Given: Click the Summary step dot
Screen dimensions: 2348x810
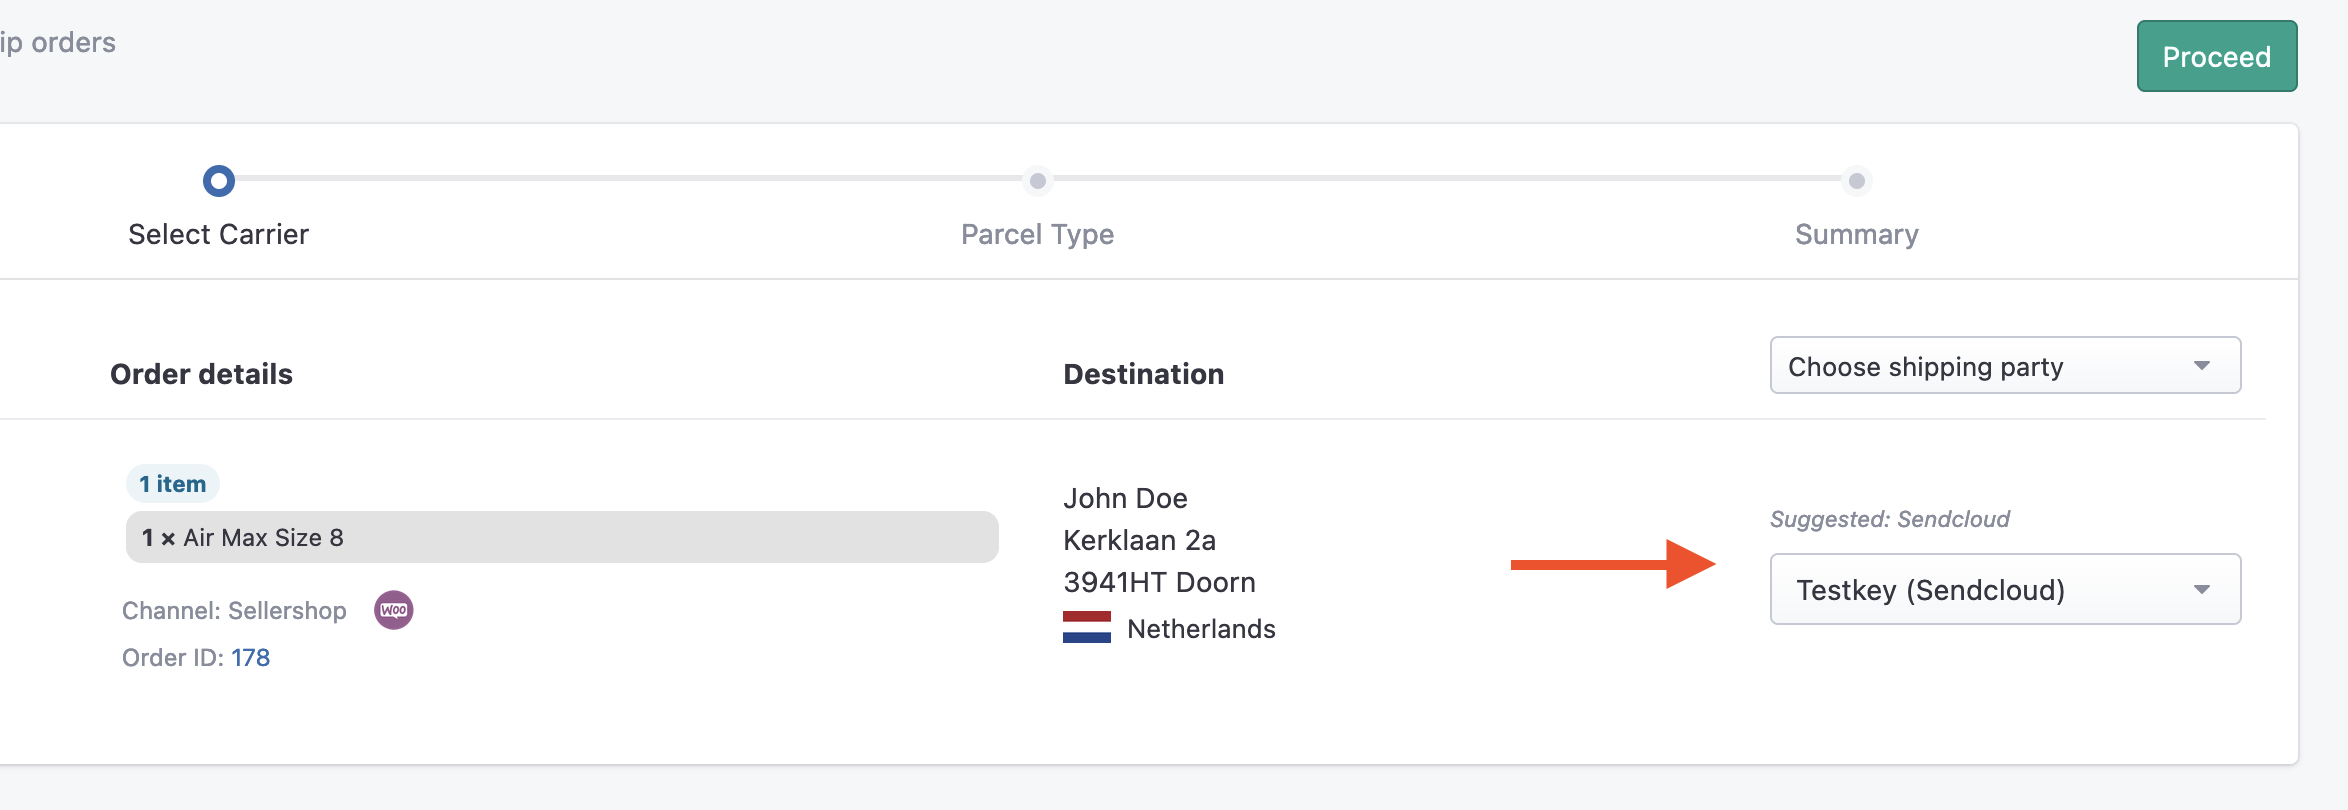Looking at the screenshot, I should pos(1857,181).
